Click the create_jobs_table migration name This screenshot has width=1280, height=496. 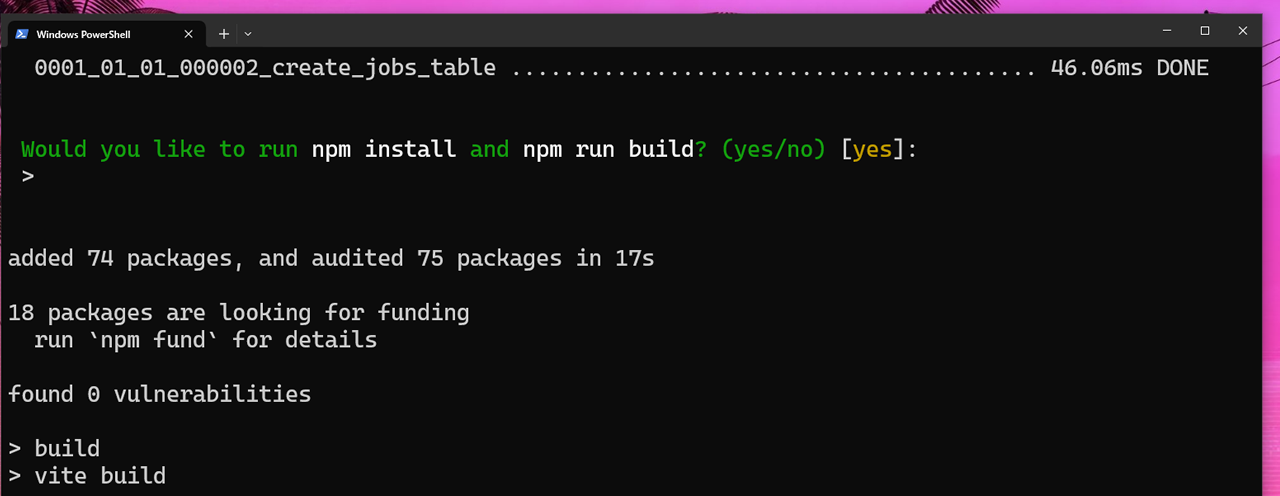coord(265,68)
